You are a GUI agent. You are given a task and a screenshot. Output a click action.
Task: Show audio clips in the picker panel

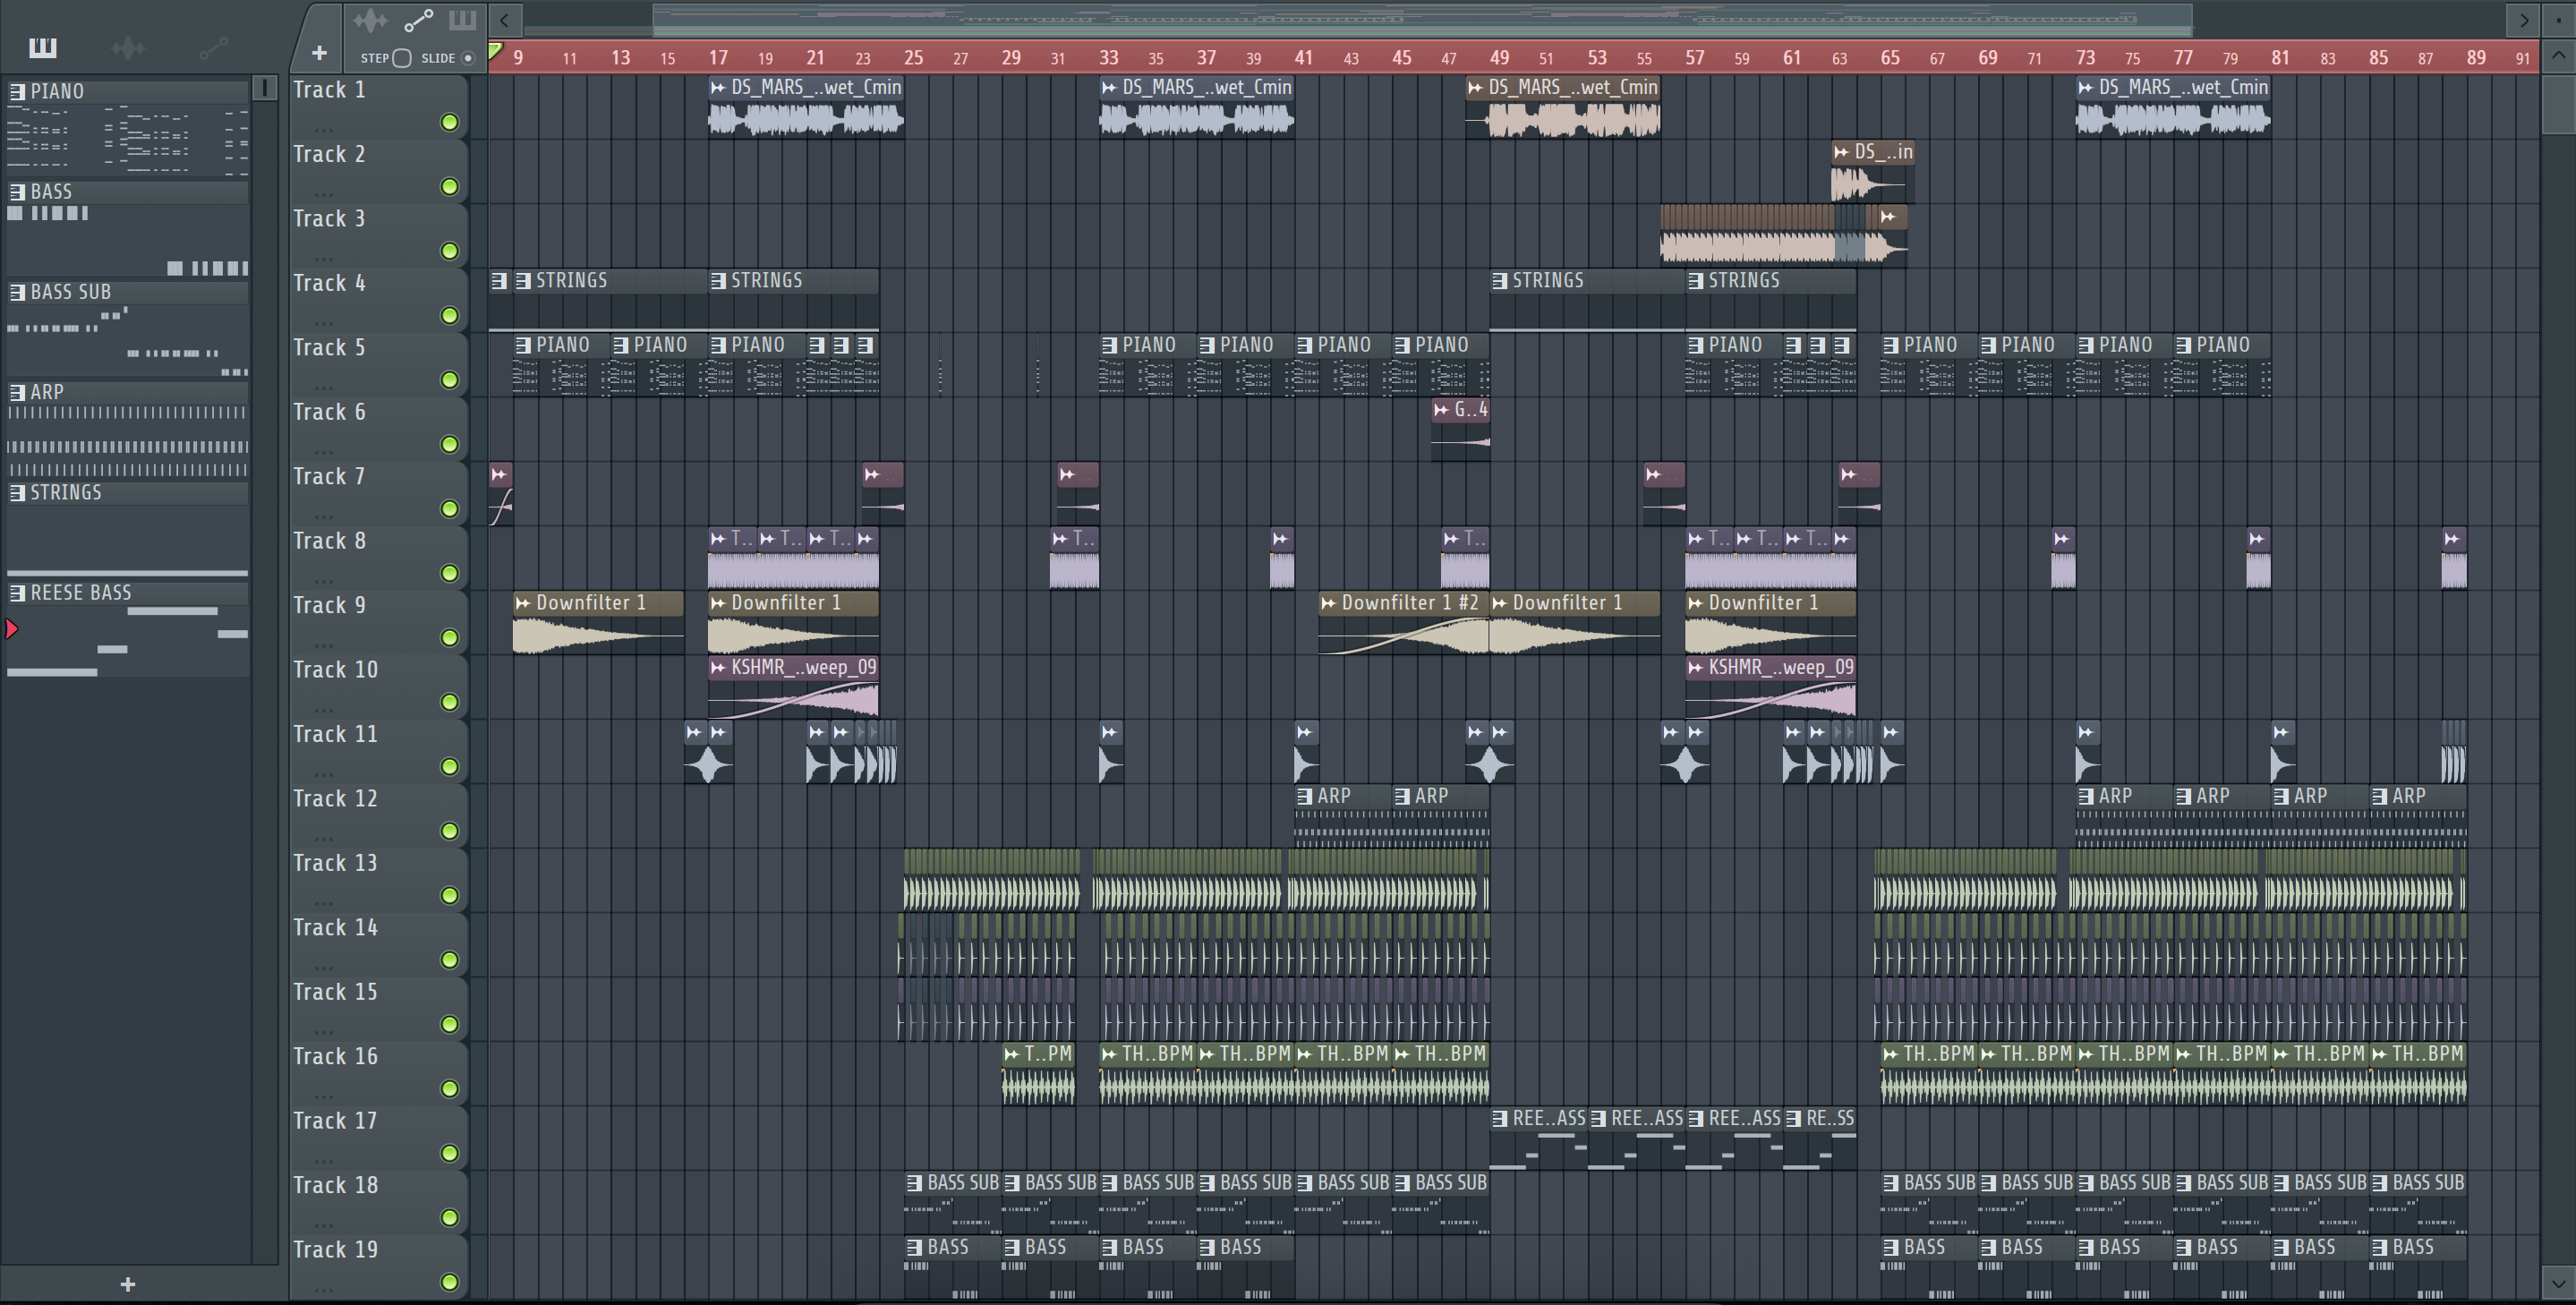[x=128, y=47]
